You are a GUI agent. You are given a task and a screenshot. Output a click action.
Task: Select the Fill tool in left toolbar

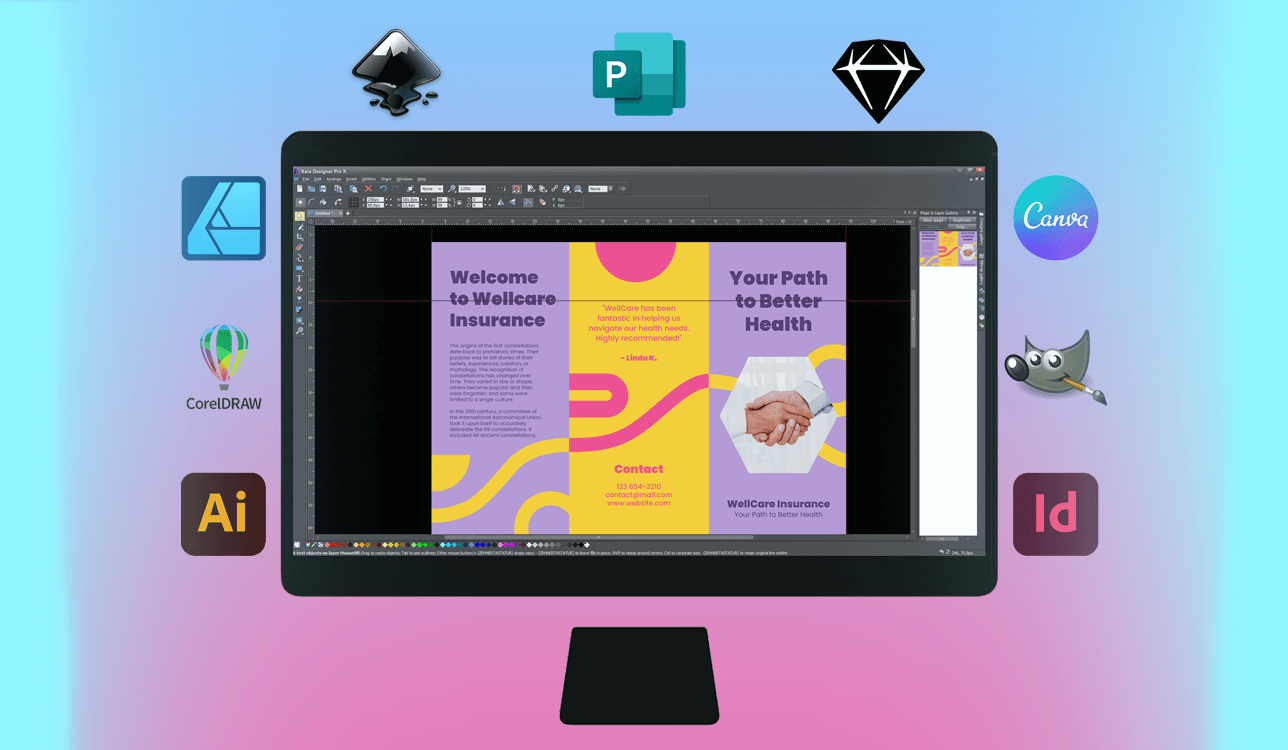click(x=299, y=289)
